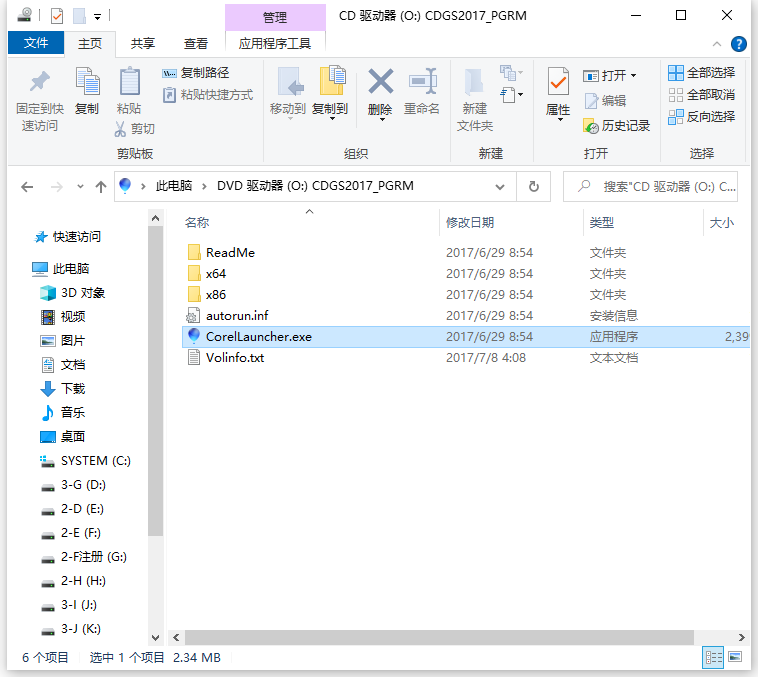Screen dimensions: 758x677
Task: Select This PC (此电脑) in sidebar
Action: tap(60, 268)
